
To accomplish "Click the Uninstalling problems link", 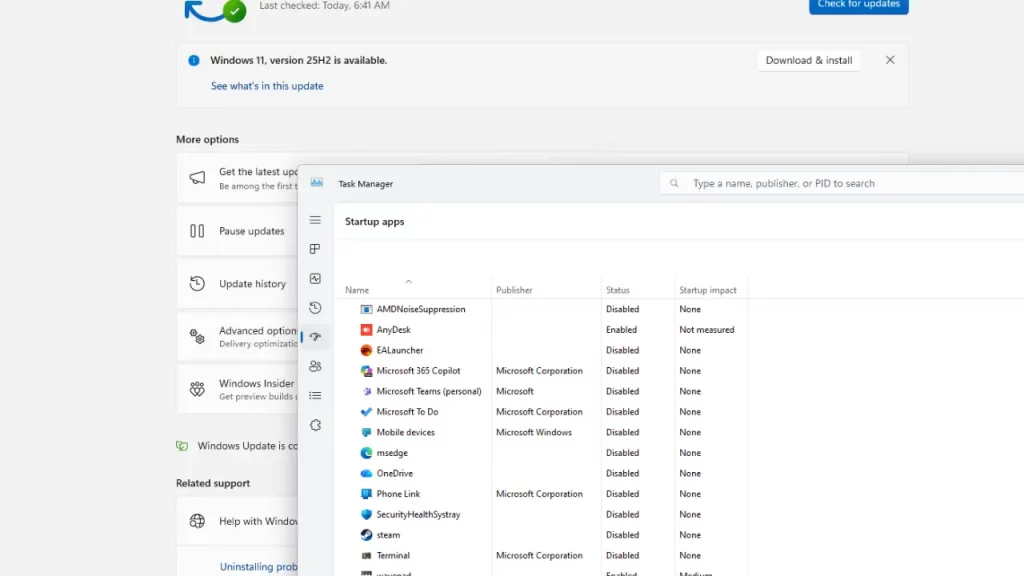I will pos(259,566).
